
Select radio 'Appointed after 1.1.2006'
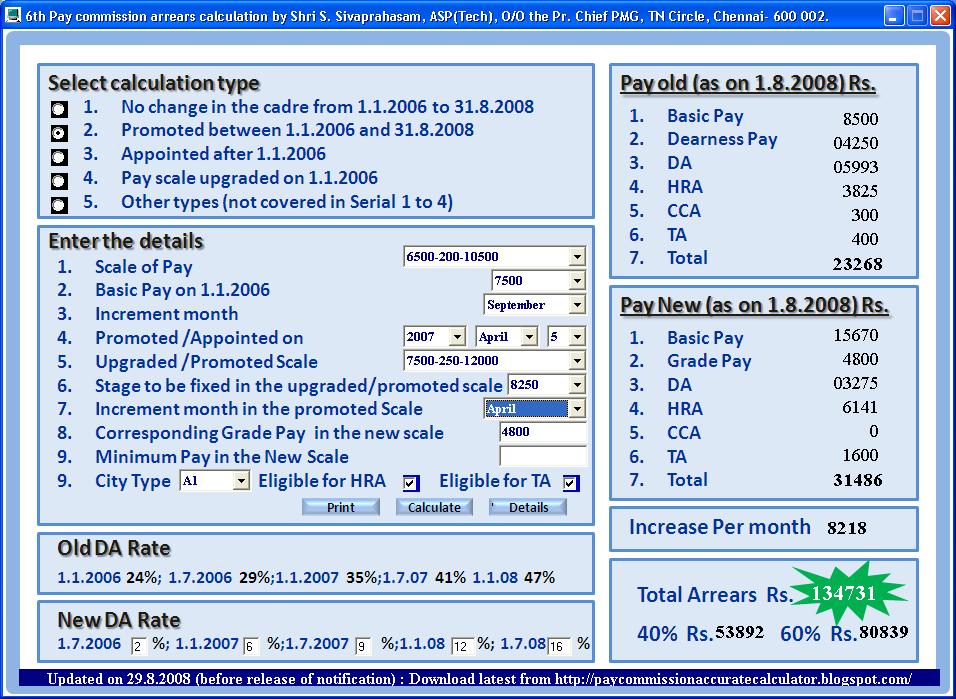point(59,157)
